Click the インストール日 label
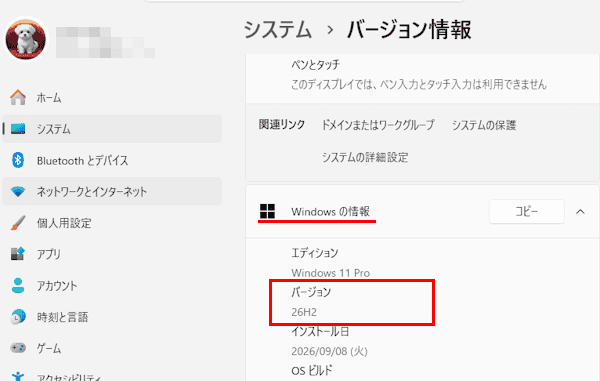Viewport: 600px width, 381px height. tap(320, 331)
